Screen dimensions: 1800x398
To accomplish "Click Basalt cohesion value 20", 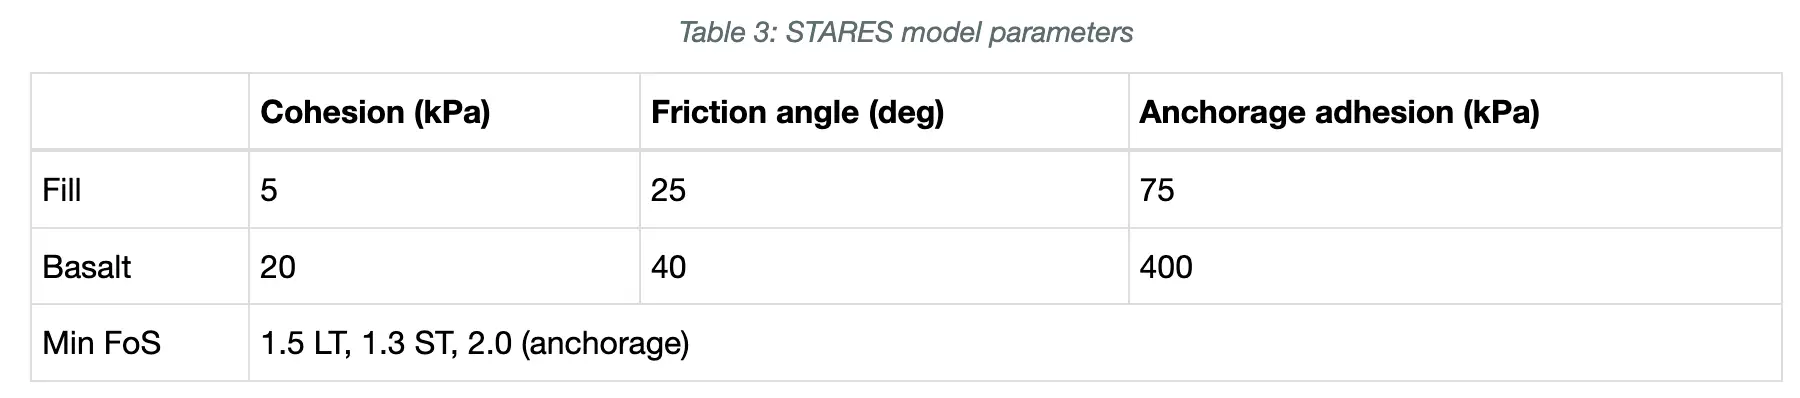I will click(x=278, y=267).
